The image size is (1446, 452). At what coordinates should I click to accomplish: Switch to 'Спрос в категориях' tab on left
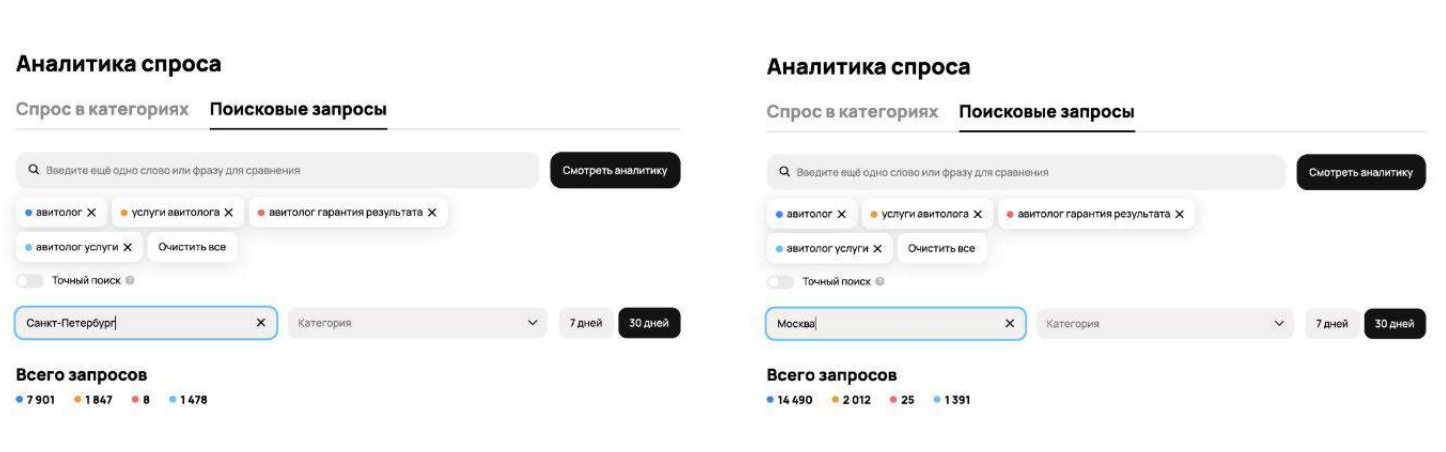102,109
